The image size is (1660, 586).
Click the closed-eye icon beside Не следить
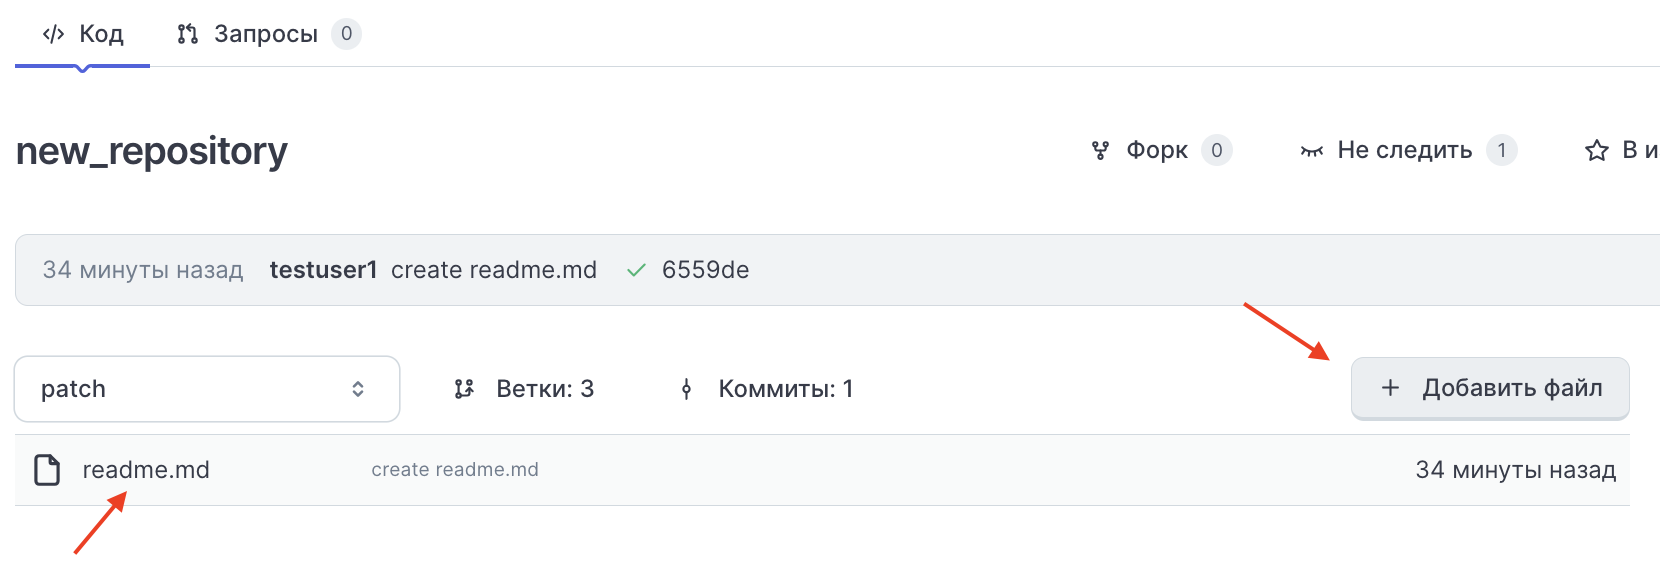click(1311, 151)
